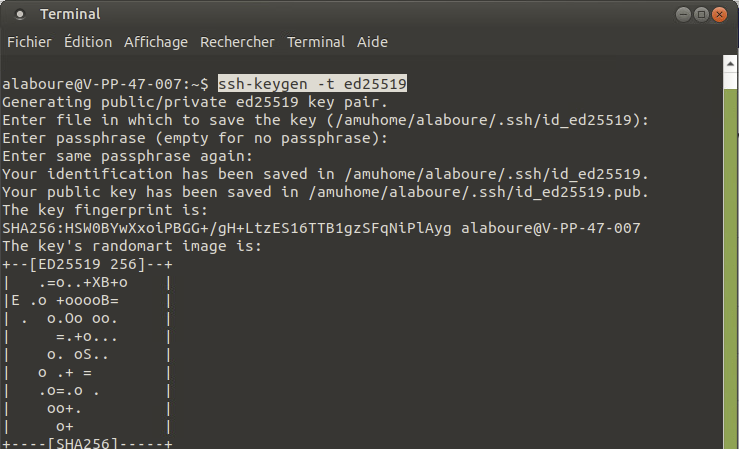The width and height of the screenshot is (739, 449).
Task: Click the [ED25519 256] randomart header
Action: click(x=88, y=264)
